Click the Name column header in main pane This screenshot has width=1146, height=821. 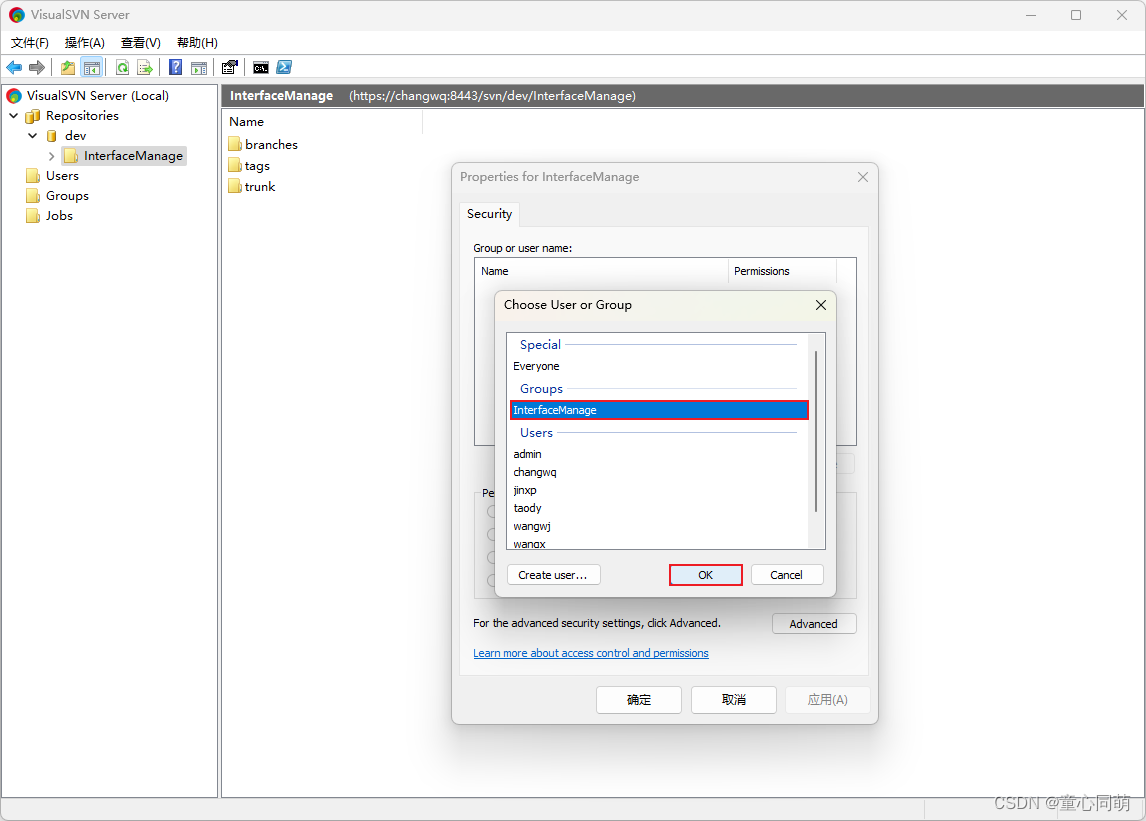pos(322,122)
